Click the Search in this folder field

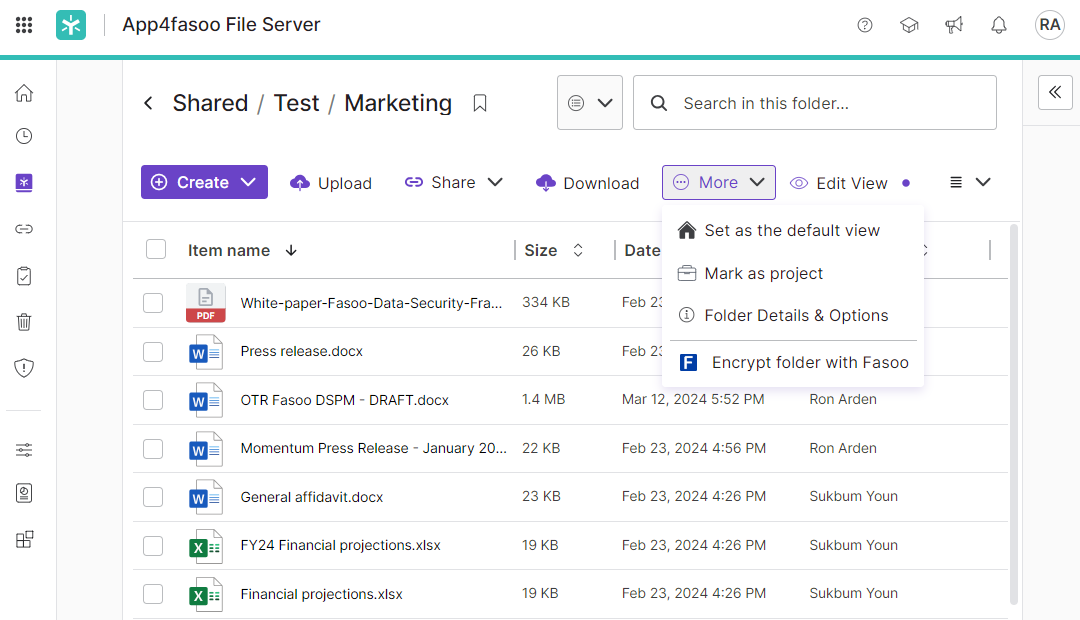coord(830,103)
